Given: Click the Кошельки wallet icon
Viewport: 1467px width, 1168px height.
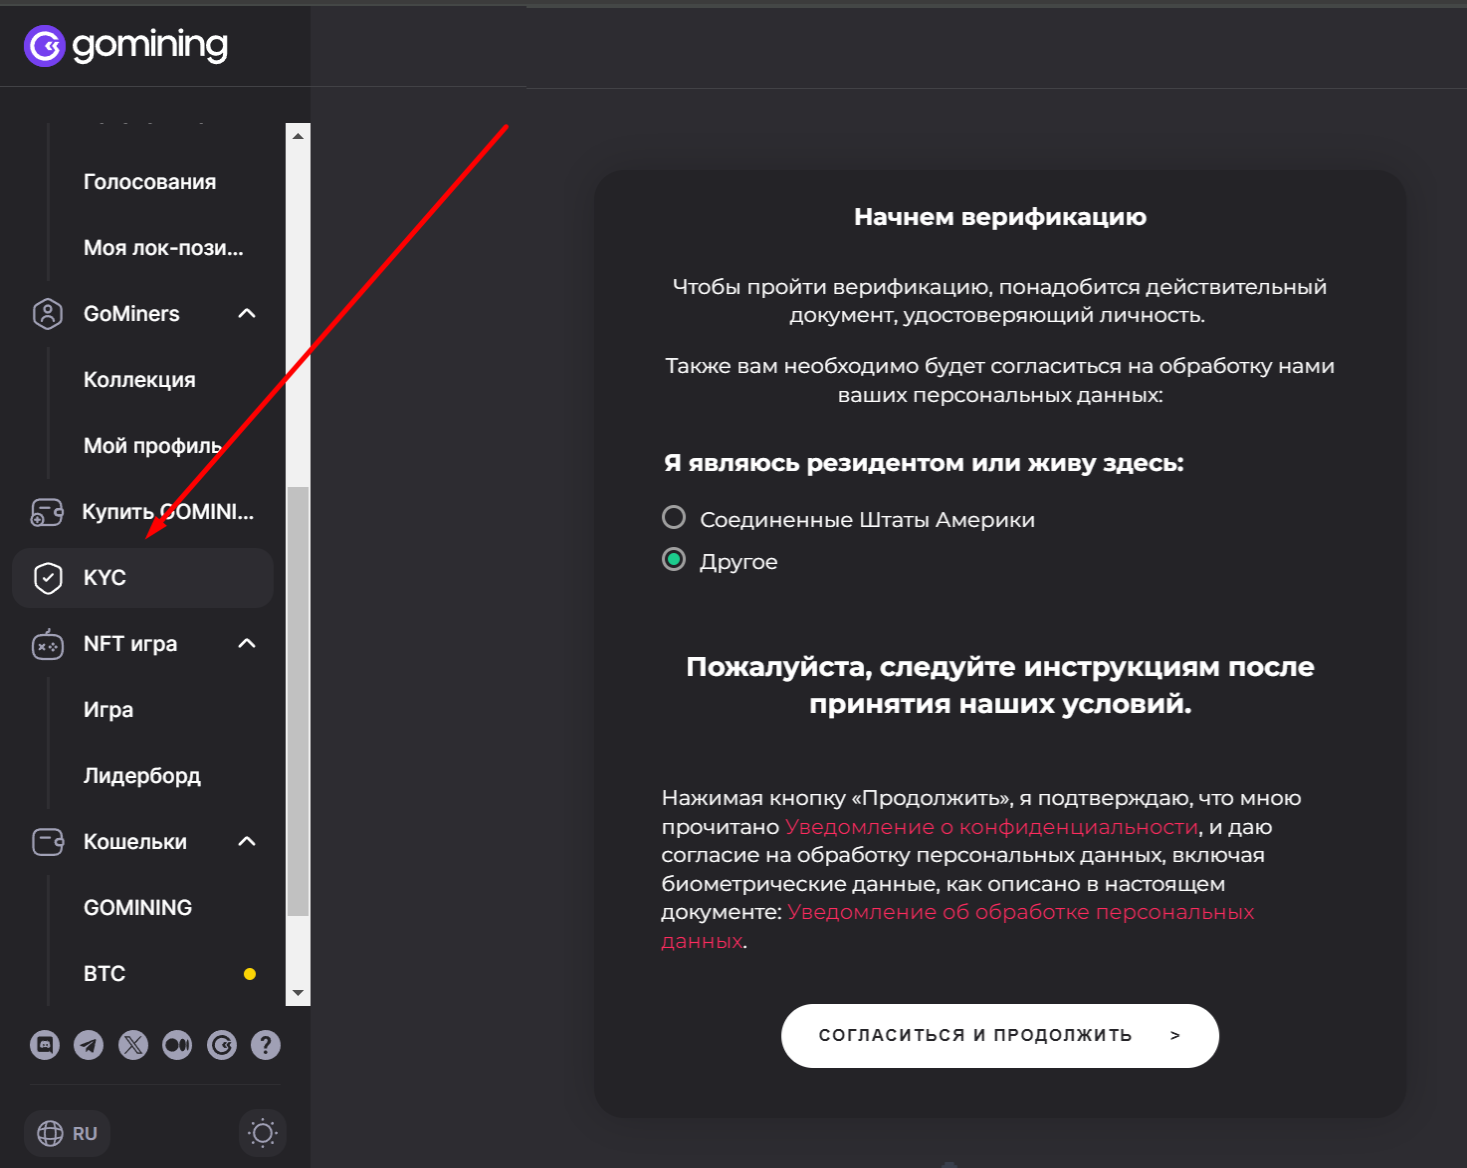Looking at the screenshot, I should coord(47,841).
